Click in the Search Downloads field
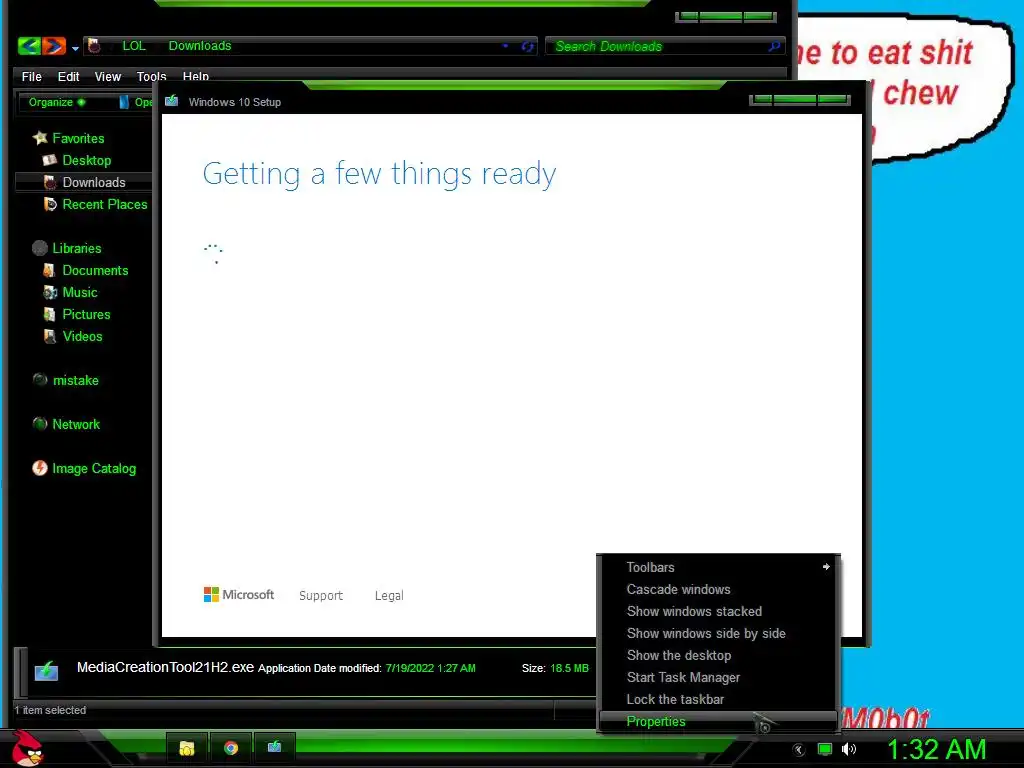 pos(664,46)
